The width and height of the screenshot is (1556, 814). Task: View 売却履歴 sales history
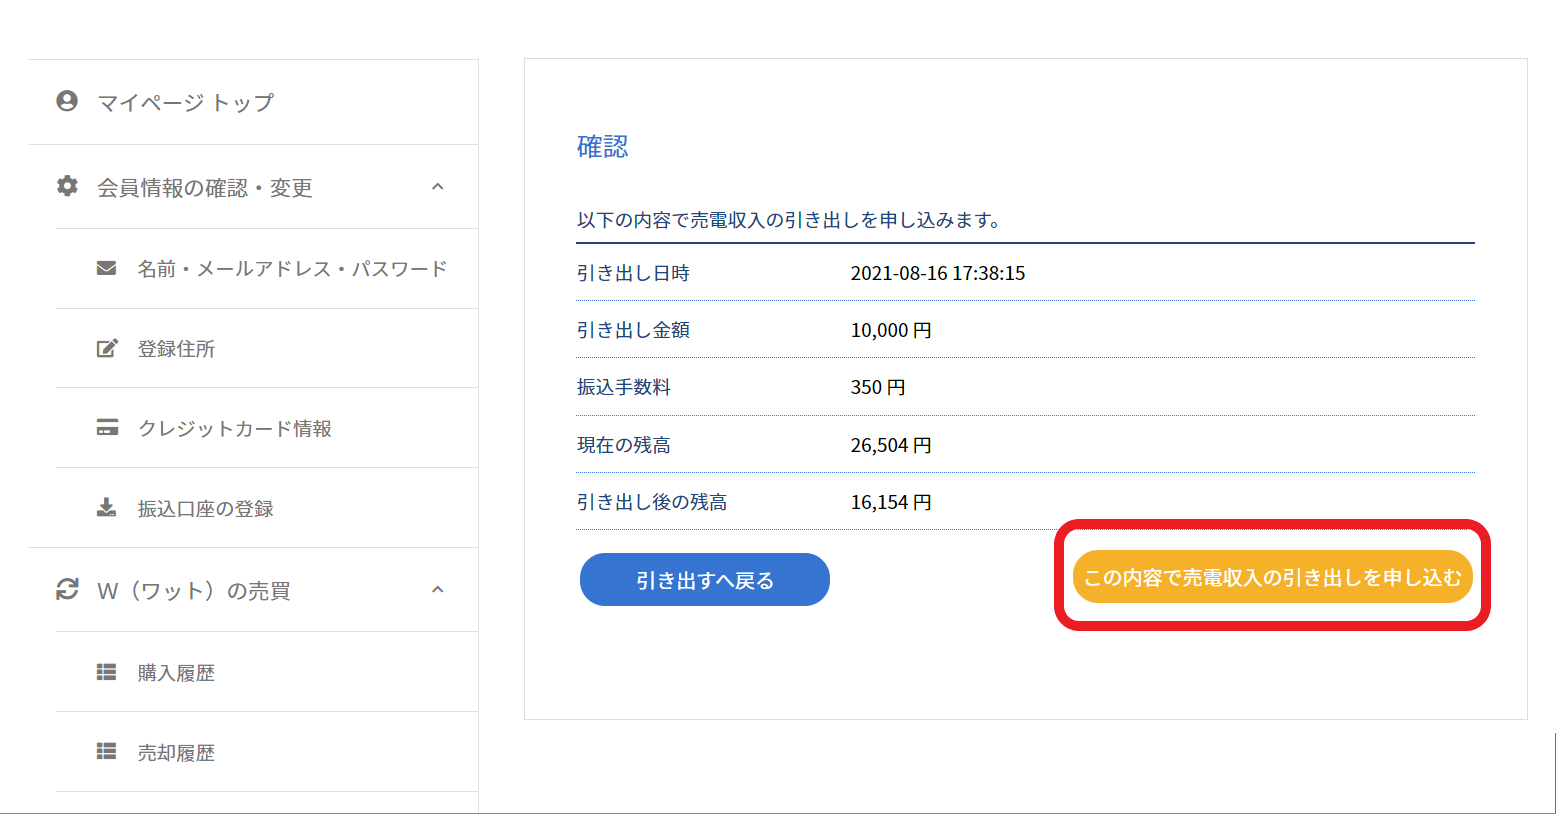(x=176, y=753)
